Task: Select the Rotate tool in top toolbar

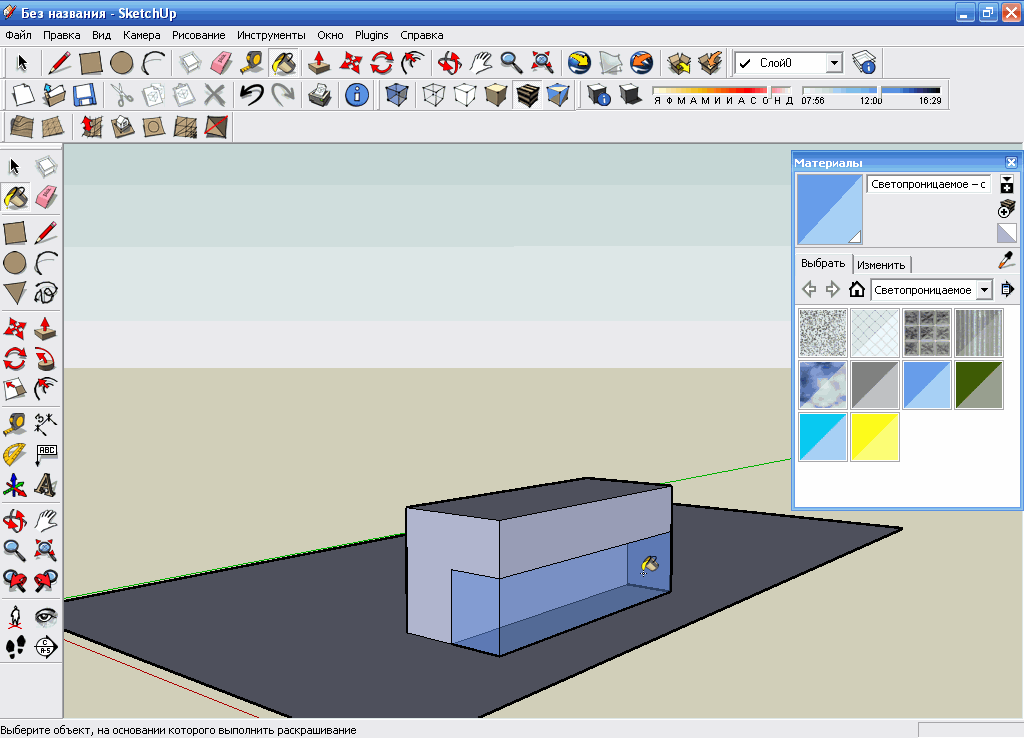Action: point(382,63)
